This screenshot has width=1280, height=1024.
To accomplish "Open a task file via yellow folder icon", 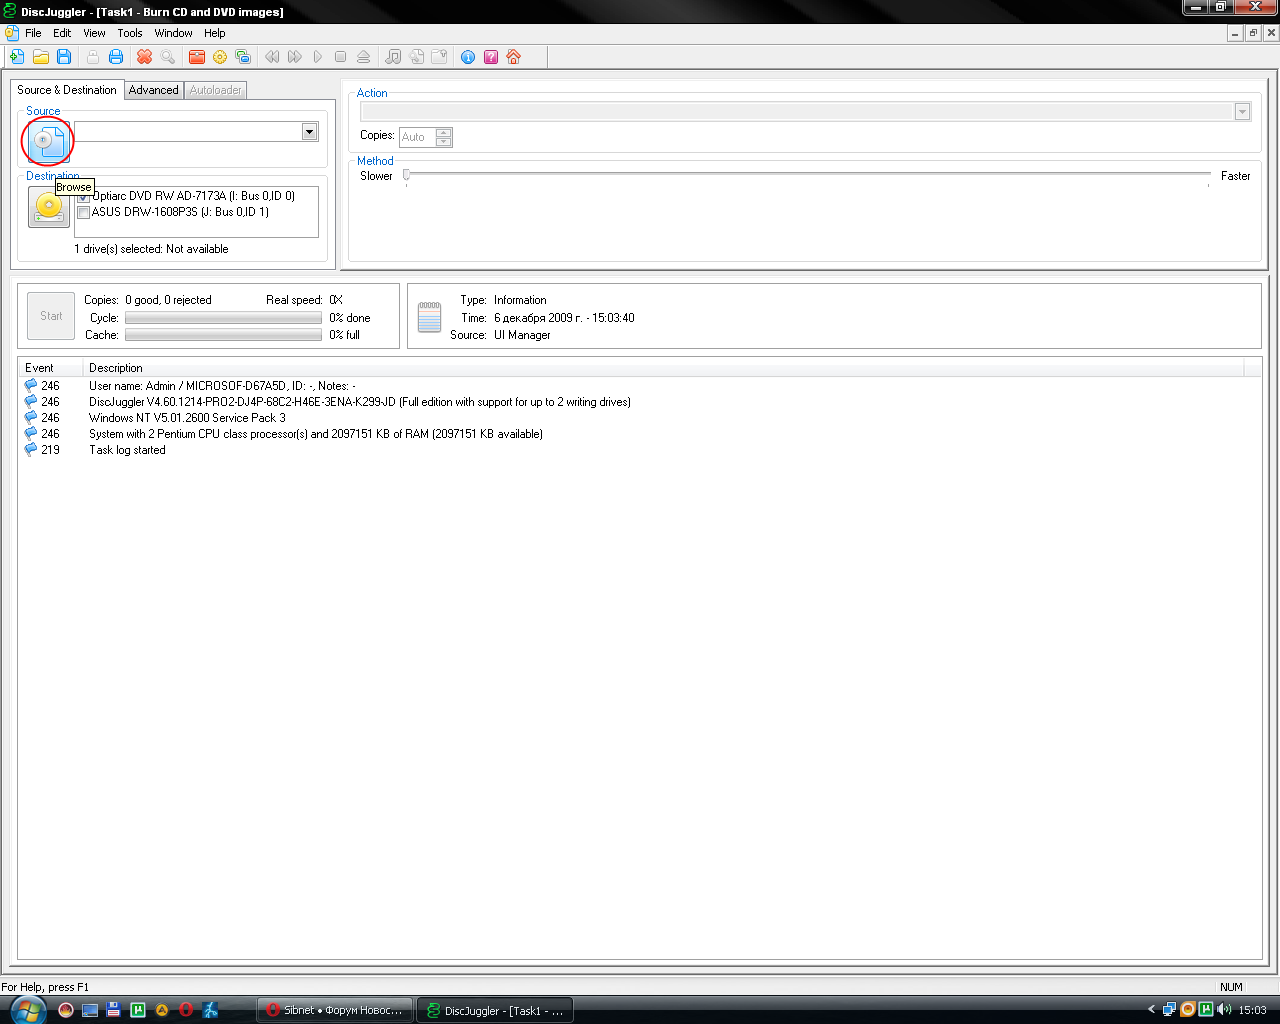I will pyautogui.click(x=41, y=57).
